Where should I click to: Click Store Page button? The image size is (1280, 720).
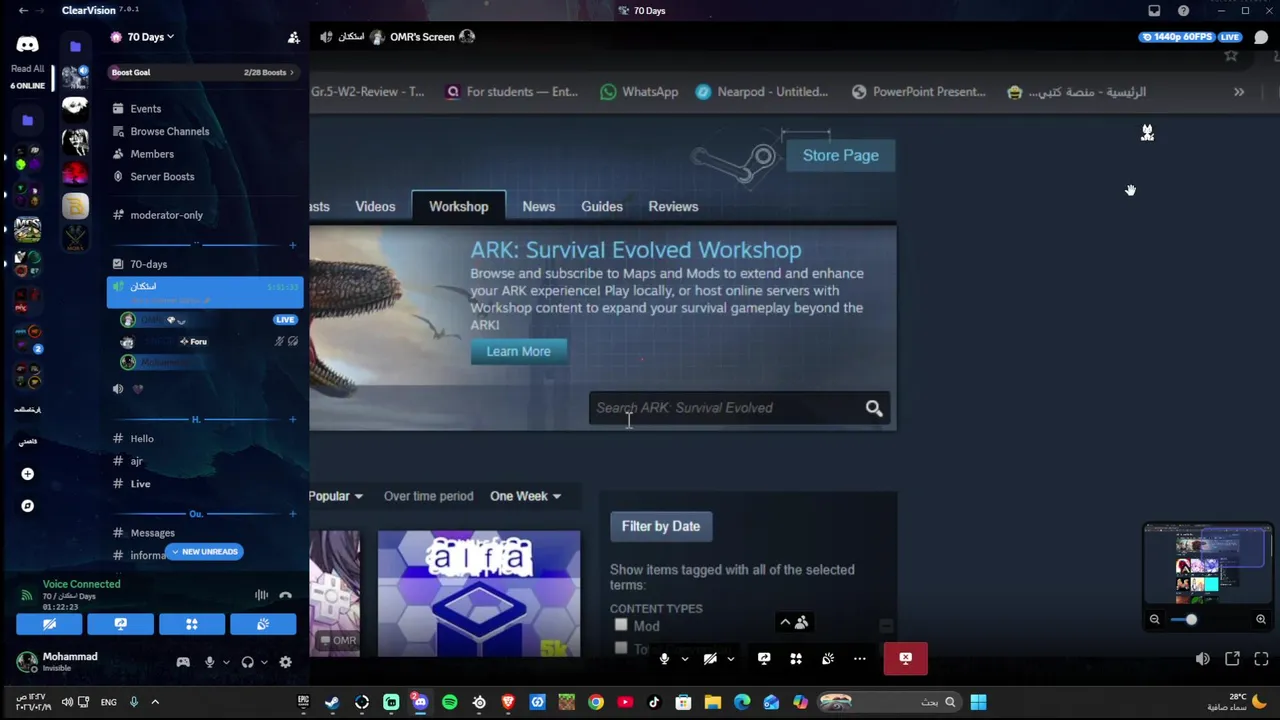(x=840, y=155)
